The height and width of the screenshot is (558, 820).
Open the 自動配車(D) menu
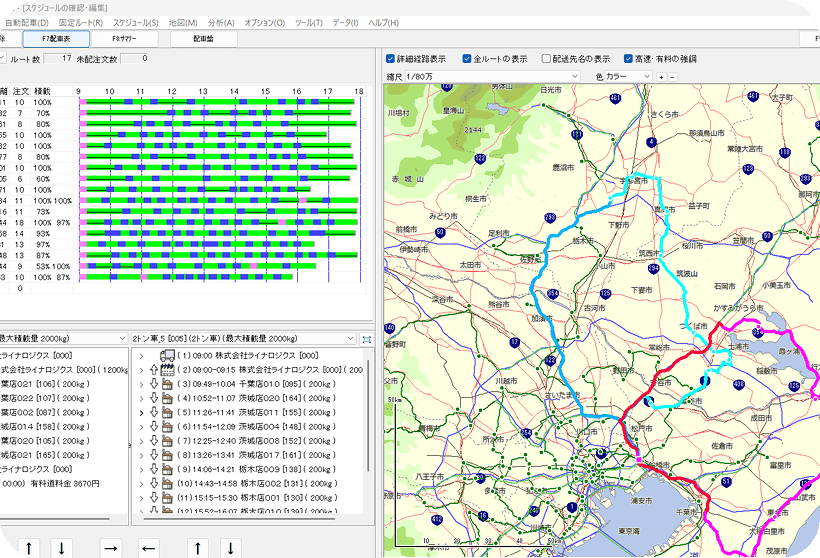(27, 22)
